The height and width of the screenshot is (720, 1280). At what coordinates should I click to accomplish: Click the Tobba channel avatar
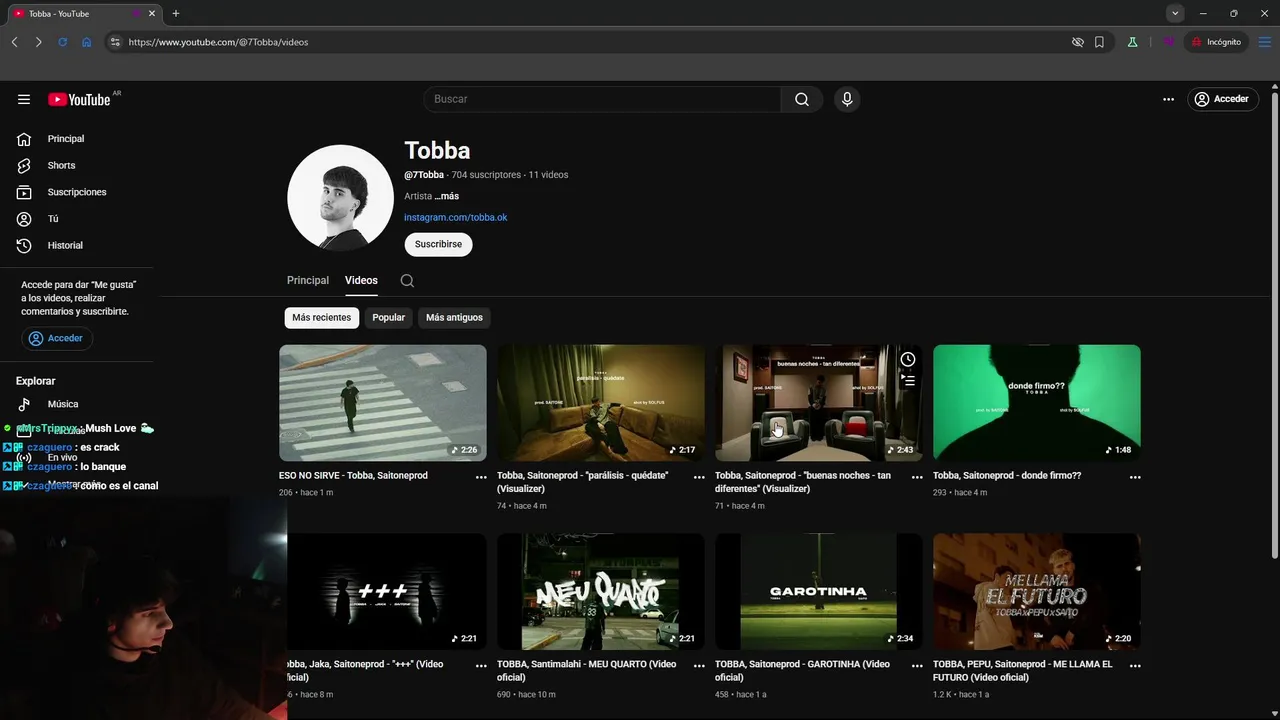[x=340, y=197]
